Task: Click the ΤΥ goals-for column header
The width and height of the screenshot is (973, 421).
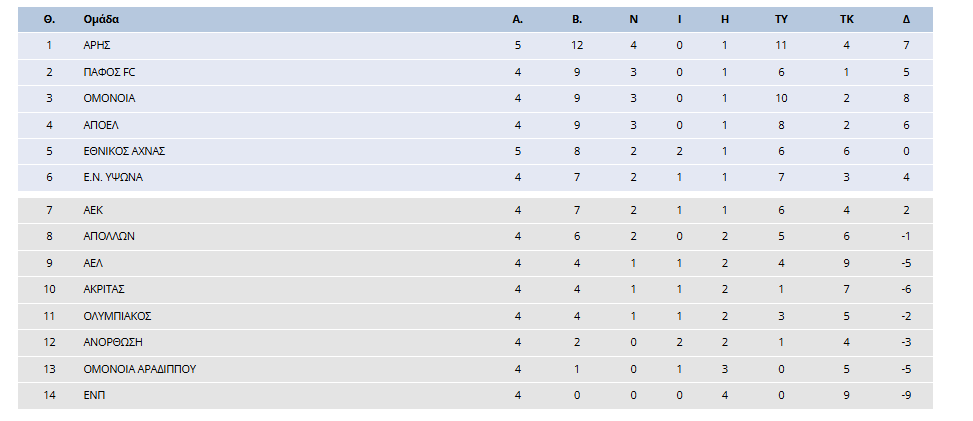Action: tap(781, 19)
